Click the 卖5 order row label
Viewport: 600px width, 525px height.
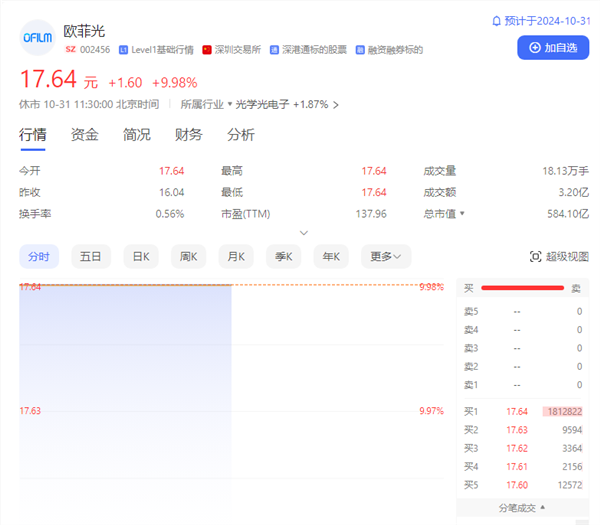[x=471, y=312]
